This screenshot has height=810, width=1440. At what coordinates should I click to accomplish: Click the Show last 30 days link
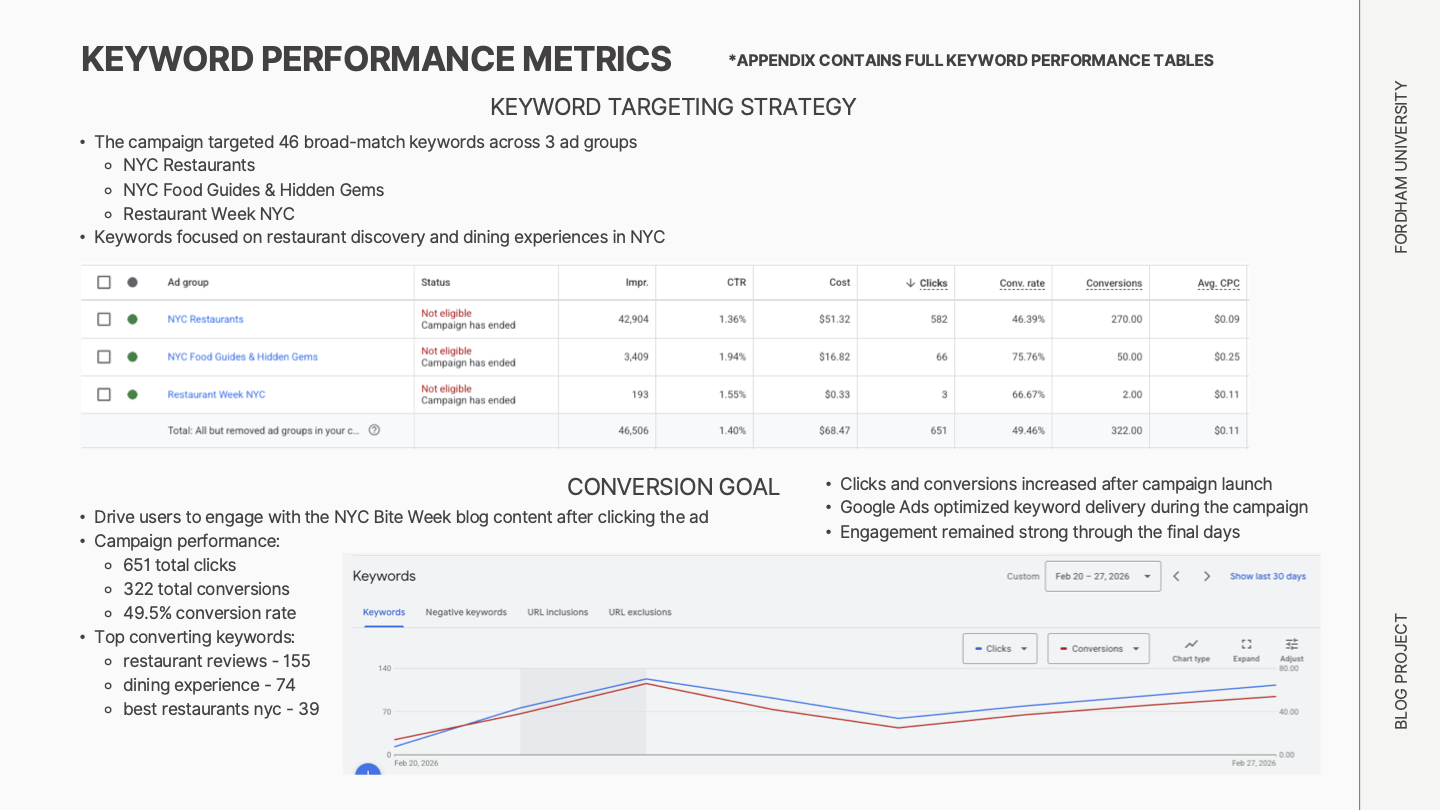click(x=1267, y=576)
